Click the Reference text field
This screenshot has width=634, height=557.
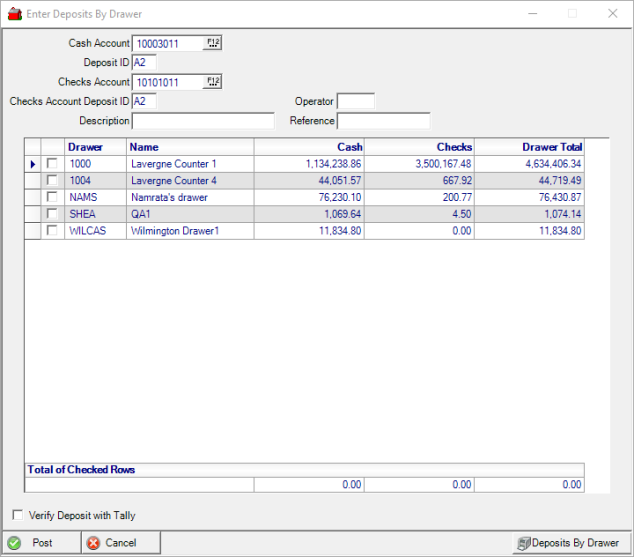click(383, 121)
